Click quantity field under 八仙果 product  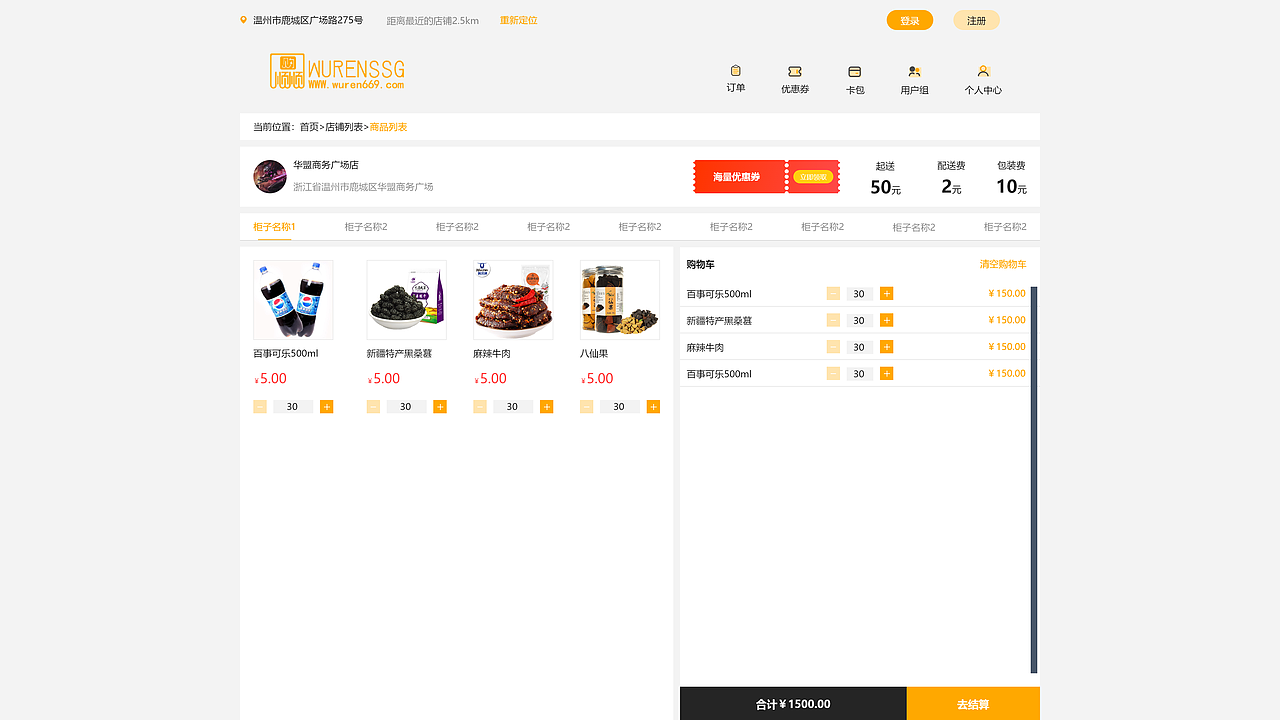coord(620,406)
